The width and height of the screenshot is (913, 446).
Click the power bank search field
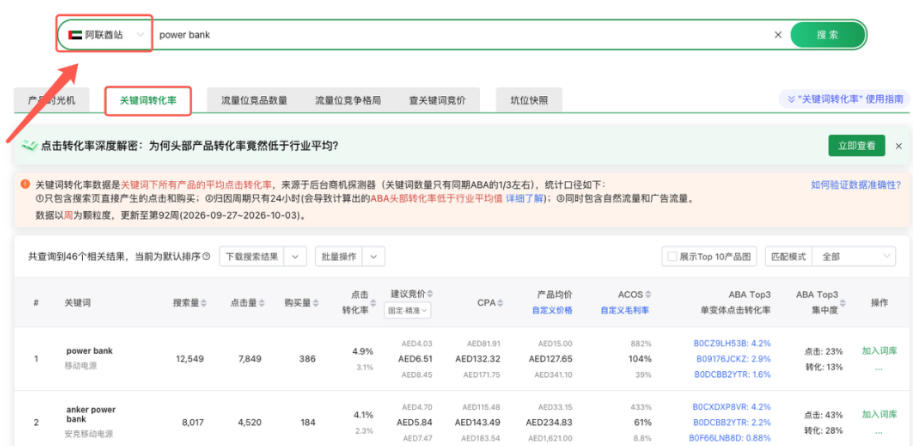coord(460,35)
